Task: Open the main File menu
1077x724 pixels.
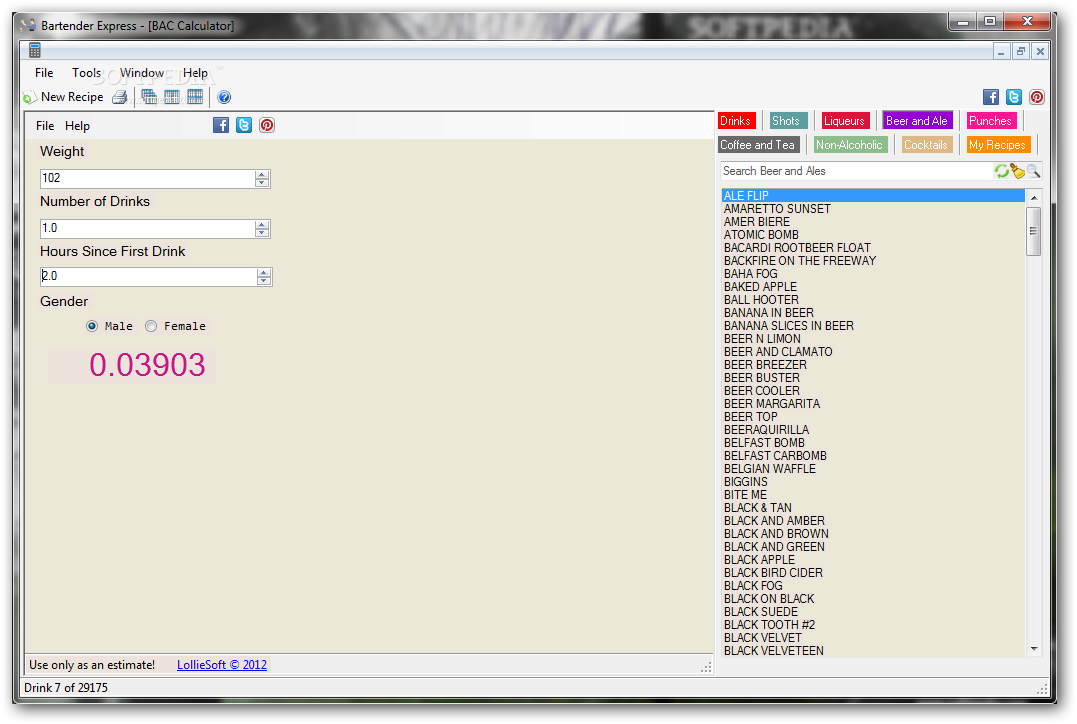Action: 44,73
